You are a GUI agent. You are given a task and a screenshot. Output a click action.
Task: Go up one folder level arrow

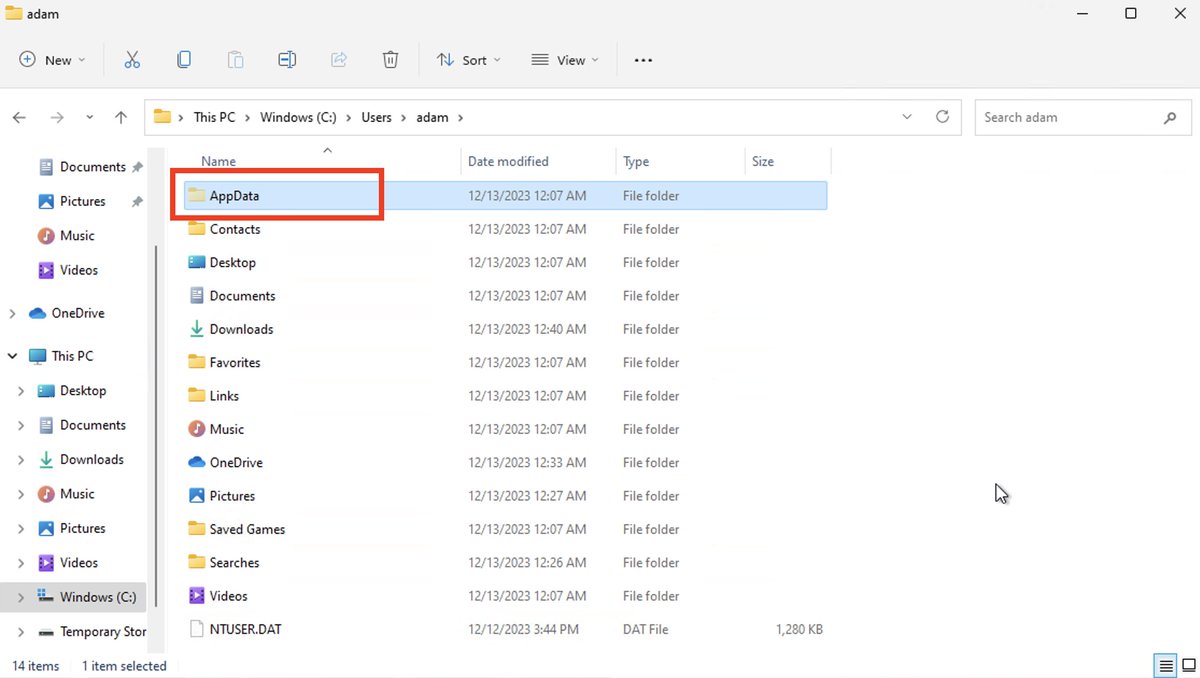121,117
